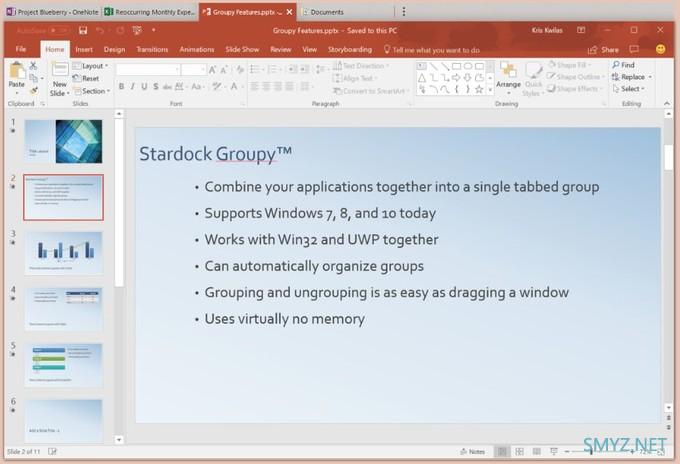Open the Comments icon next to Share
The image size is (680, 464).
[634, 49]
